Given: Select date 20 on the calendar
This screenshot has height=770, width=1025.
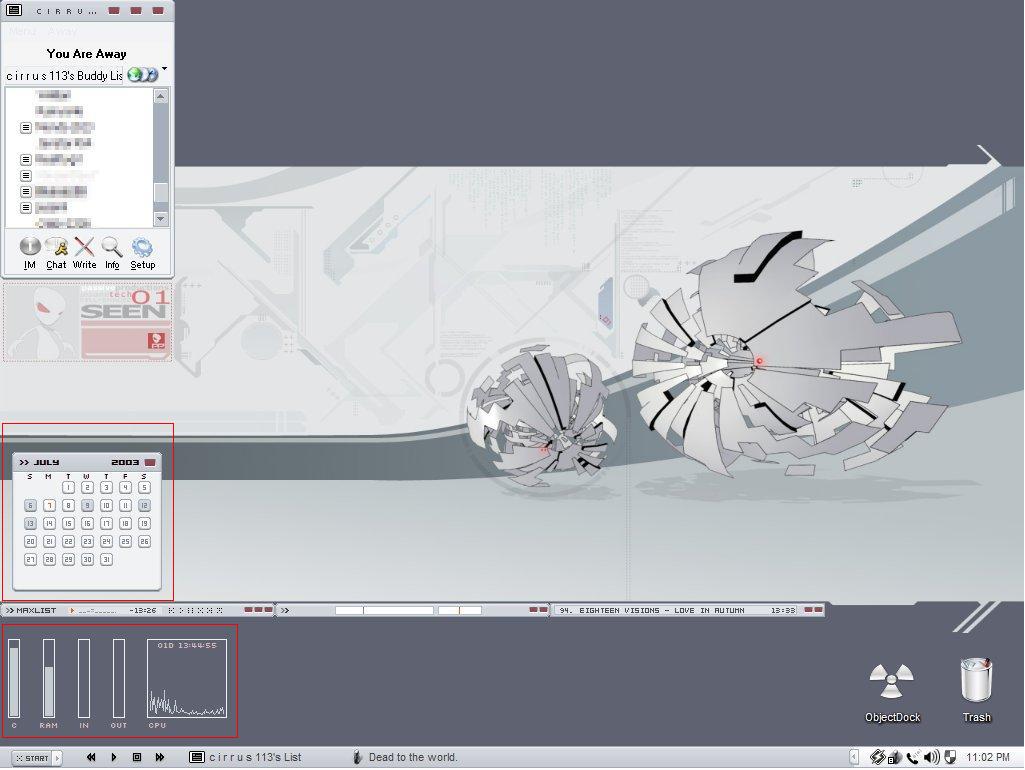Looking at the screenshot, I should coord(30,541).
